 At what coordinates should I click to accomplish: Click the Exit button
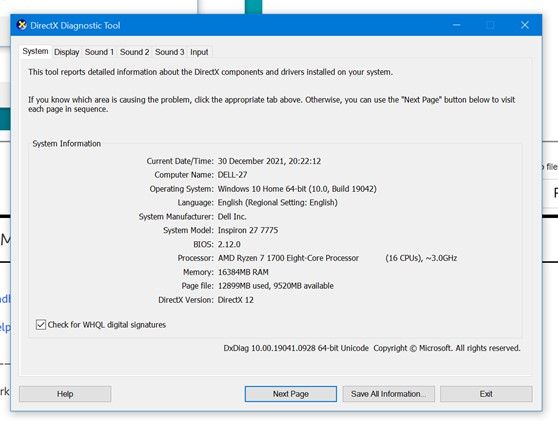coord(486,394)
